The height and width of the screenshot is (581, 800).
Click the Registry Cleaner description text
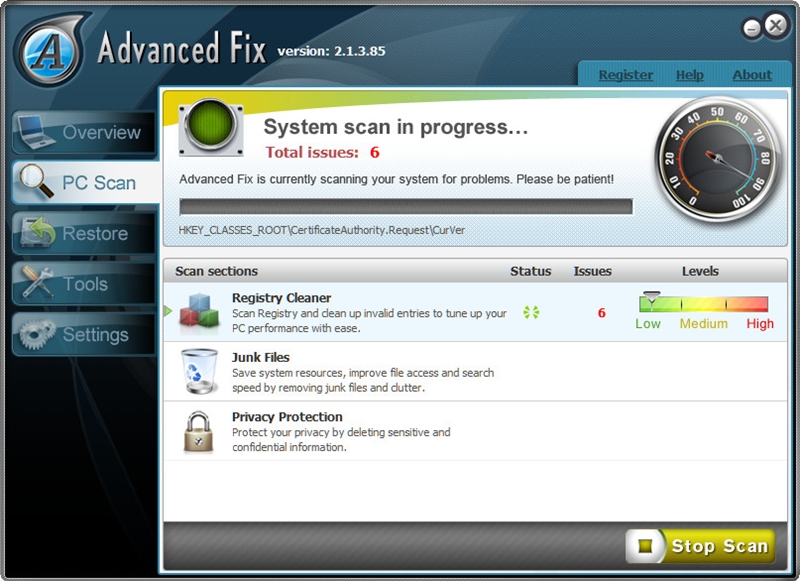(x=369, y=320)
